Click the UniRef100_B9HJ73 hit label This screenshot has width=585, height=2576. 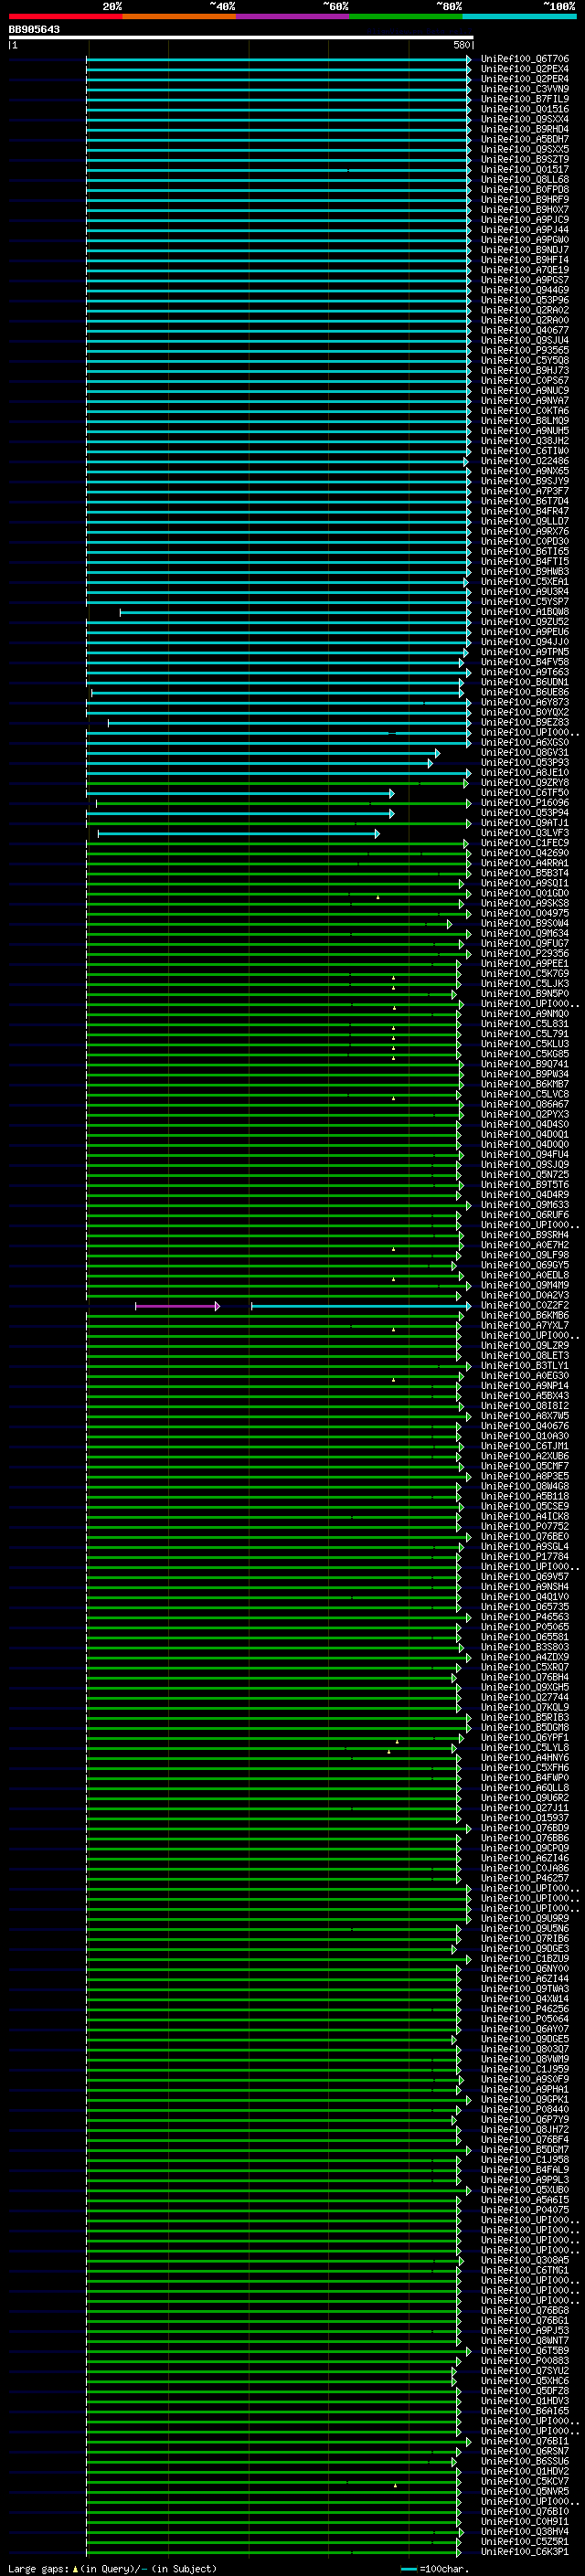(524, 371)
